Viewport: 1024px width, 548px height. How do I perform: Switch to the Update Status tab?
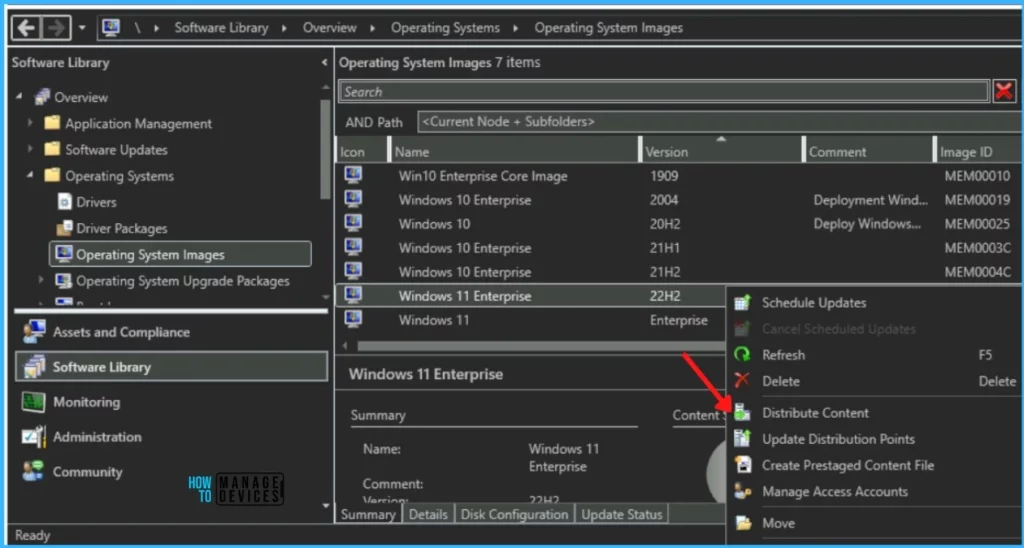pos(622,514)
